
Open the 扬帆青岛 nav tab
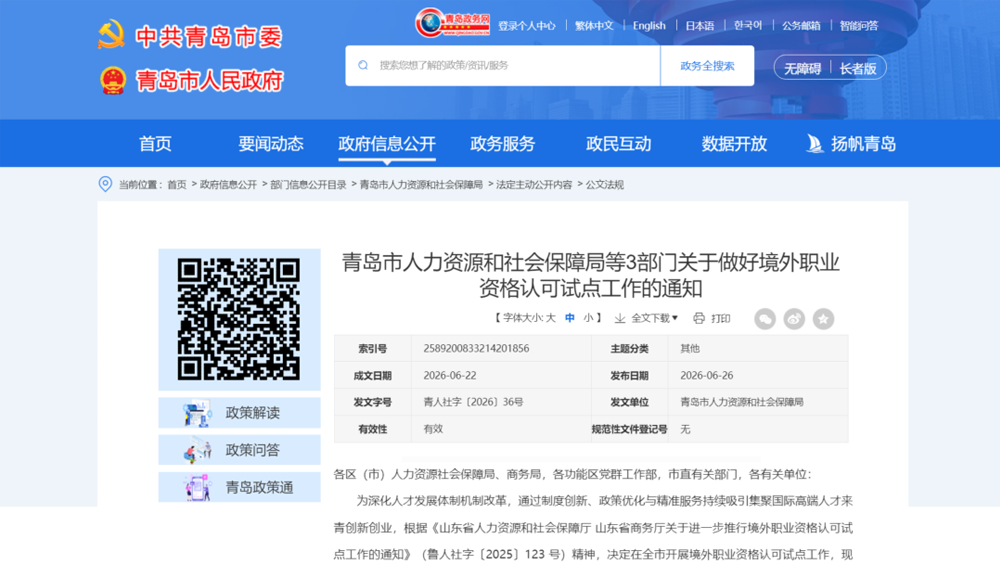[x=863, y=144]
